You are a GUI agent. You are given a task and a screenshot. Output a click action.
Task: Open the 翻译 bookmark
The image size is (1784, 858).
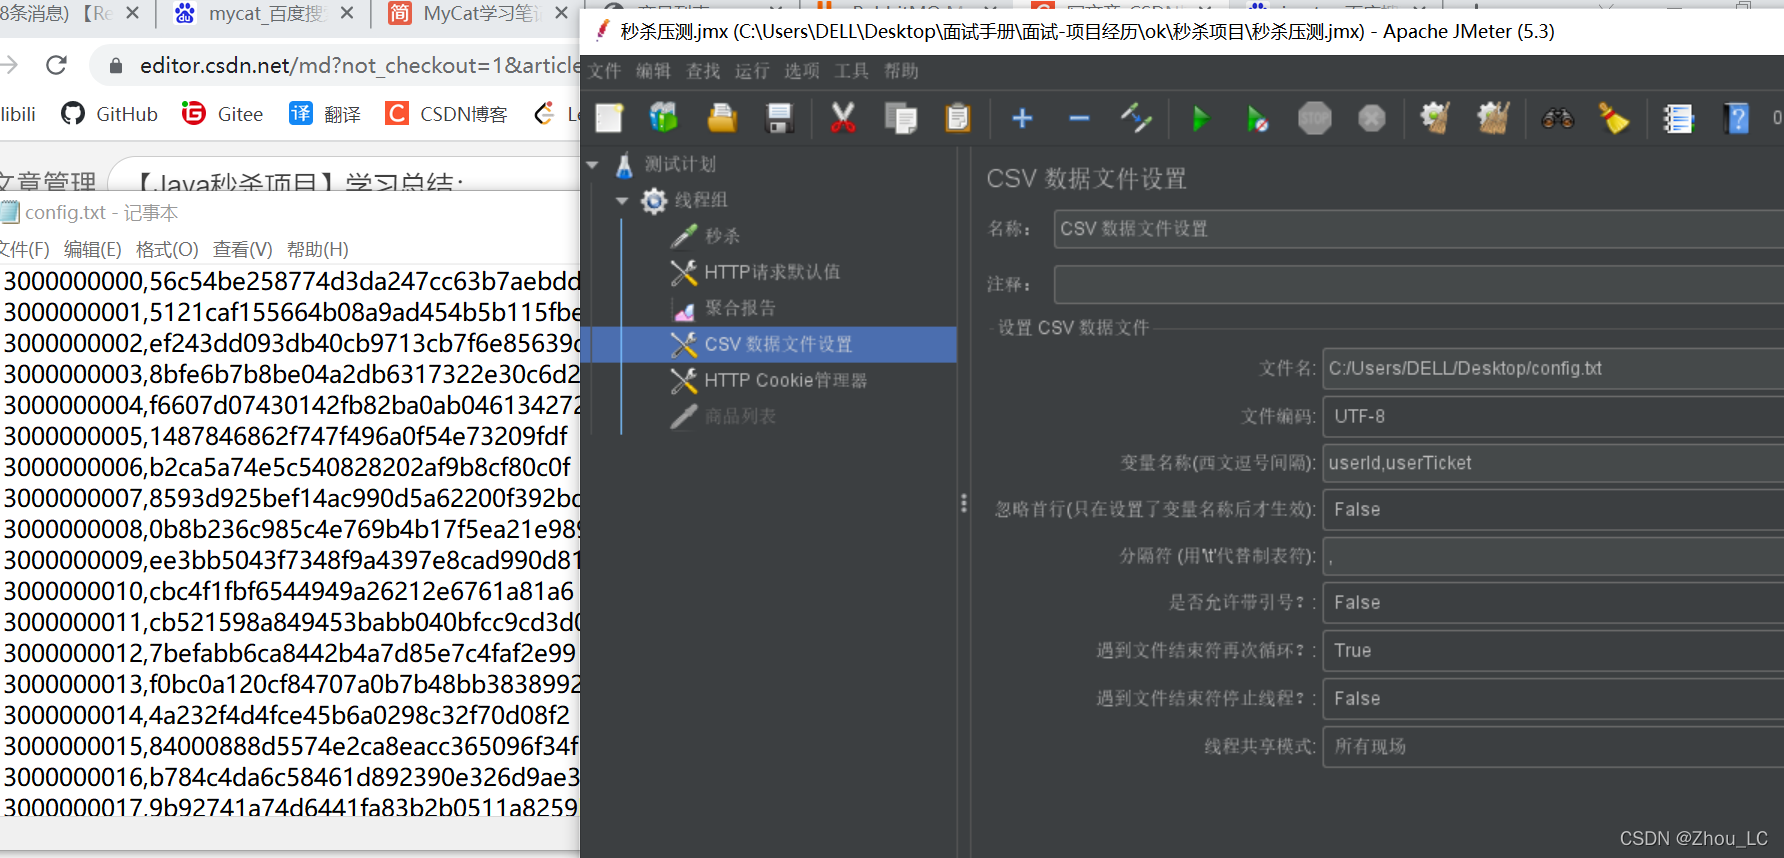coord(325,114)
